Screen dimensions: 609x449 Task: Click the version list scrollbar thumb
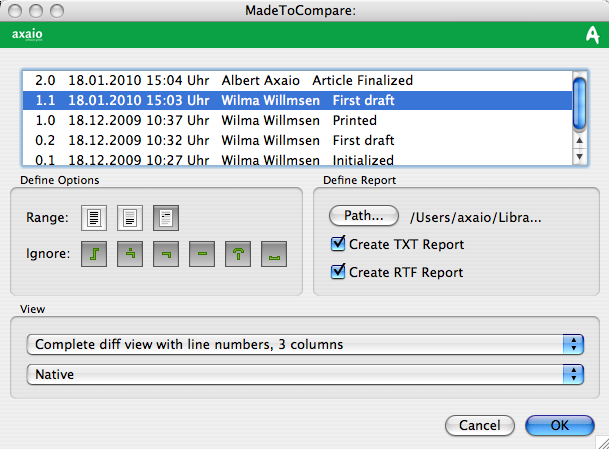pos(579,104)
